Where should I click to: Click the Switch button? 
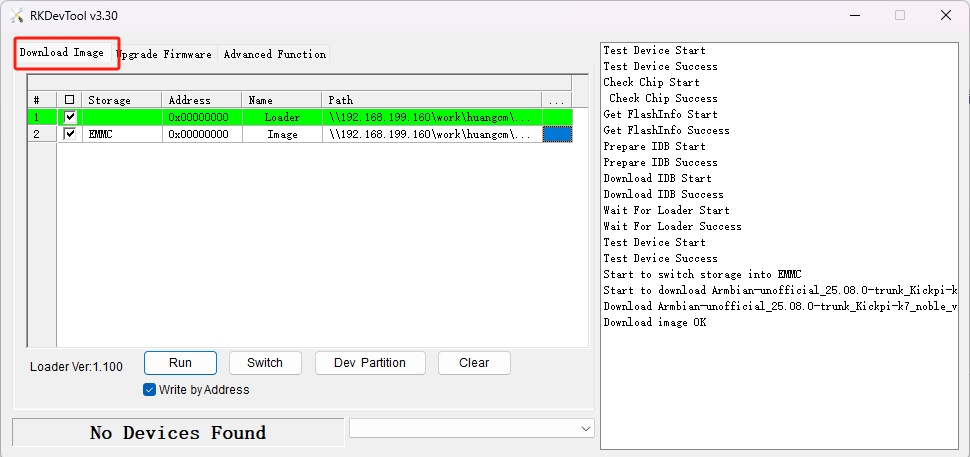(265, 363)
